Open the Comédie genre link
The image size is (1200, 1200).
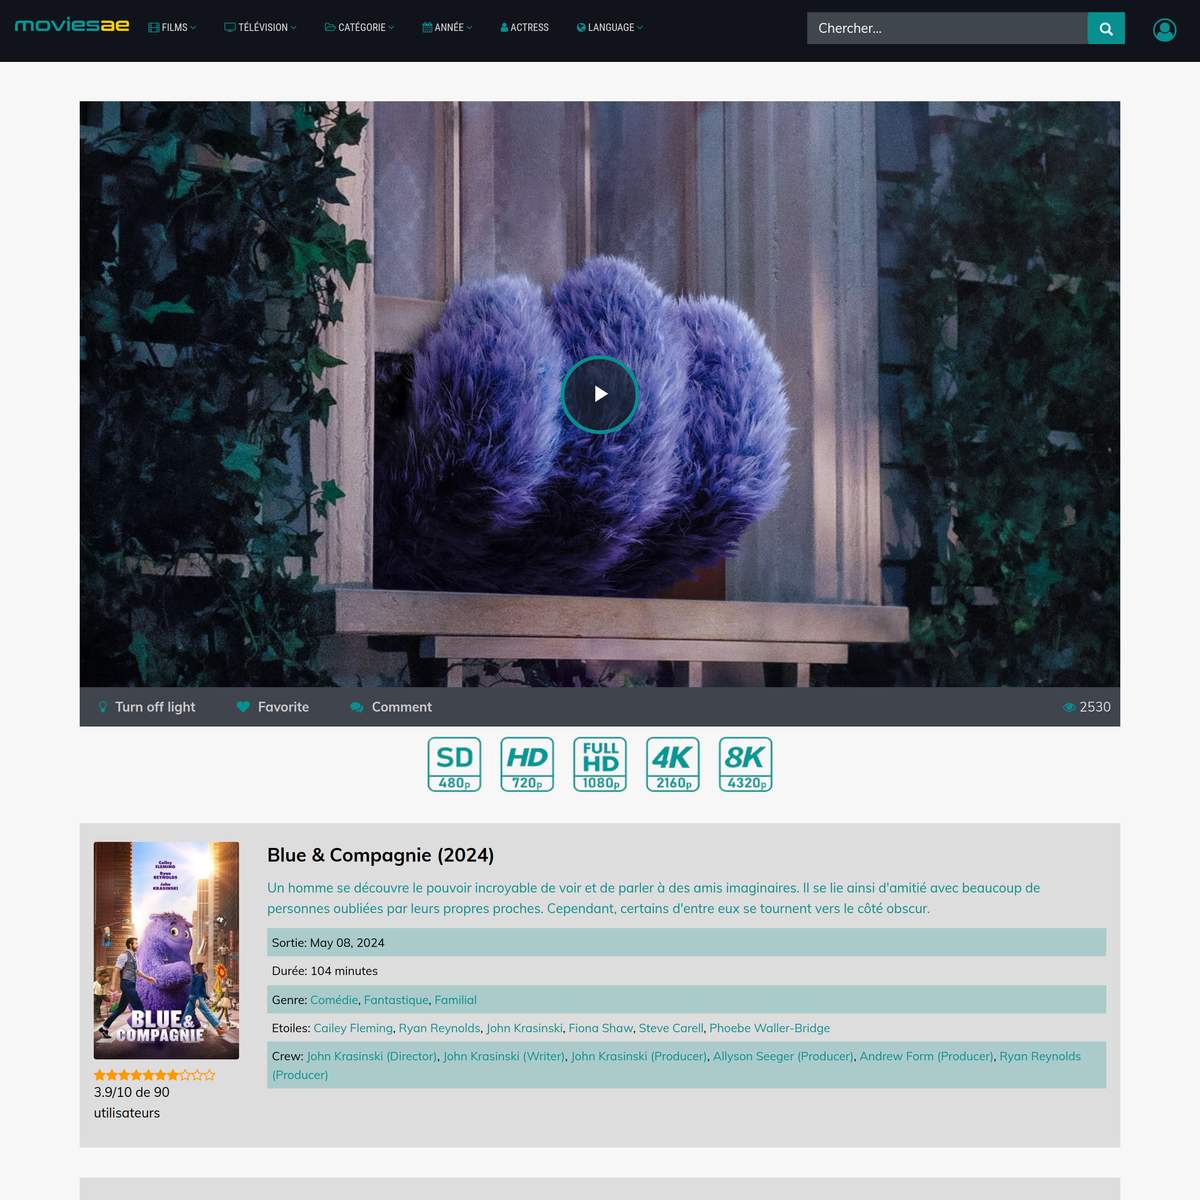click(x=334, y=1000)
